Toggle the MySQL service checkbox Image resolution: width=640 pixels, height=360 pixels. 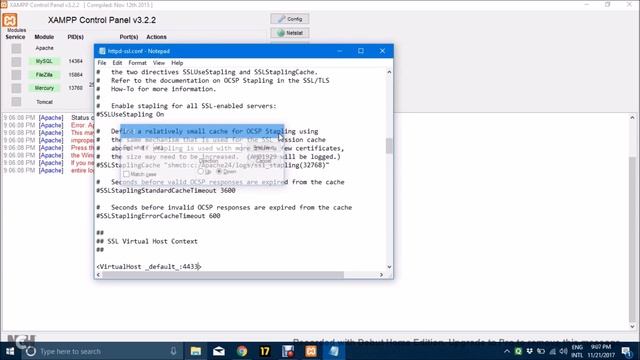pyautogui.click(x=16, y=62)
